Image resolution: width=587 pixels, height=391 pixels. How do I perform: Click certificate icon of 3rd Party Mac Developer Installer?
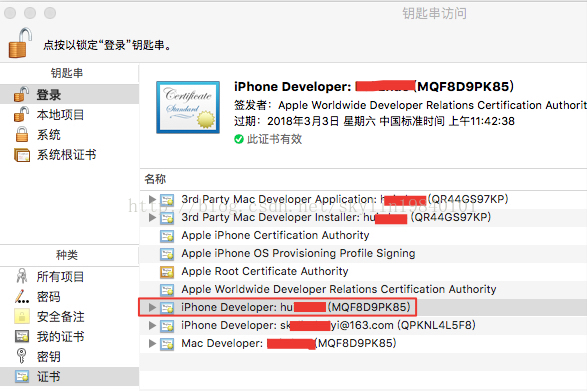tap(167, 218)
